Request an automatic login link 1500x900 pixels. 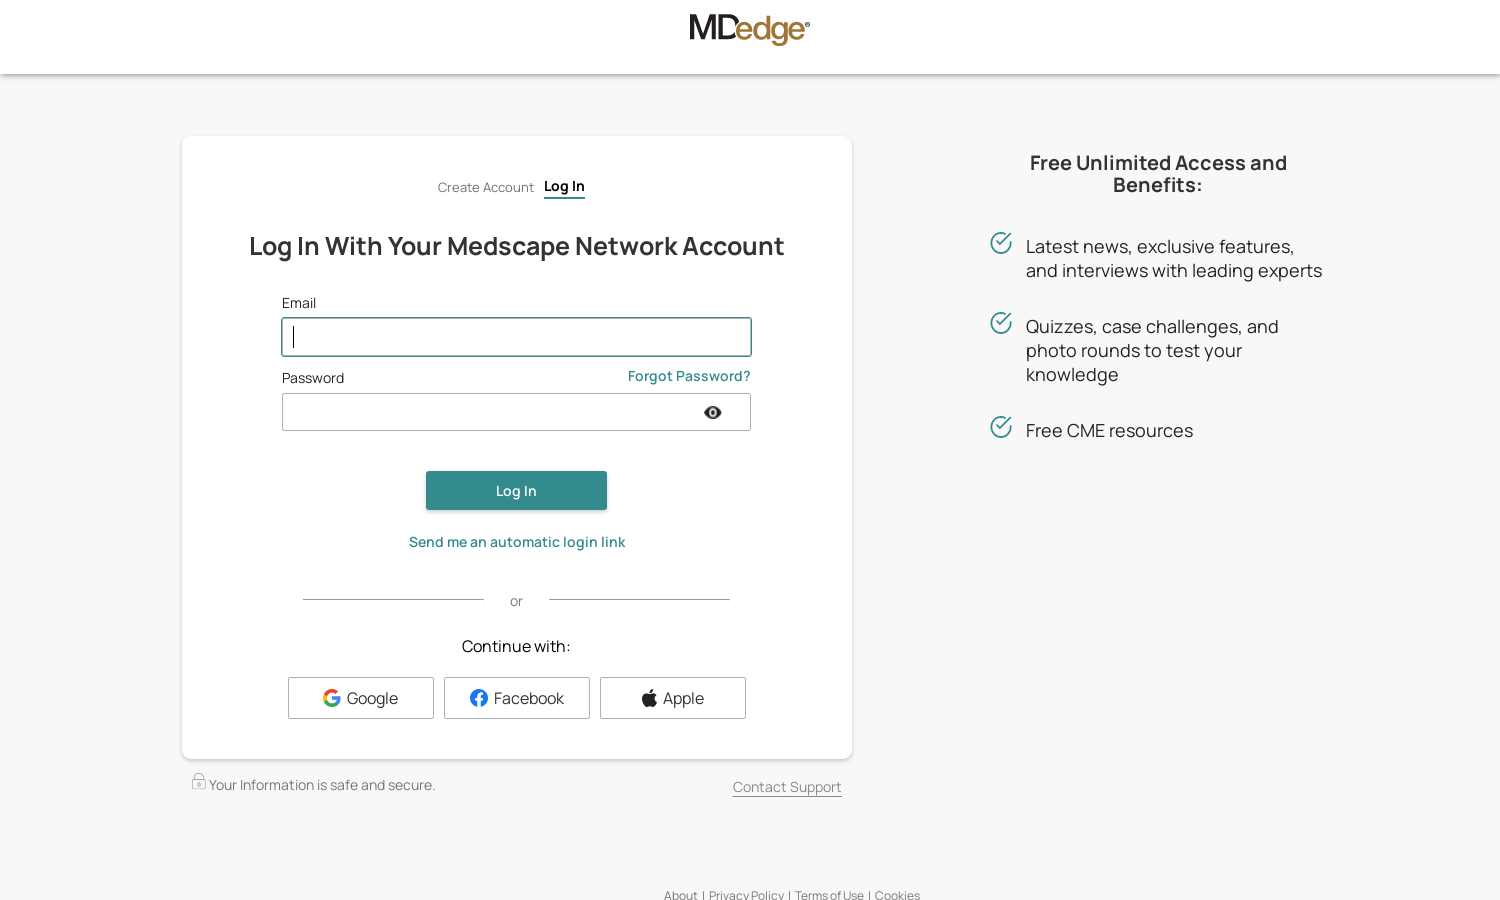coord(517,542)
